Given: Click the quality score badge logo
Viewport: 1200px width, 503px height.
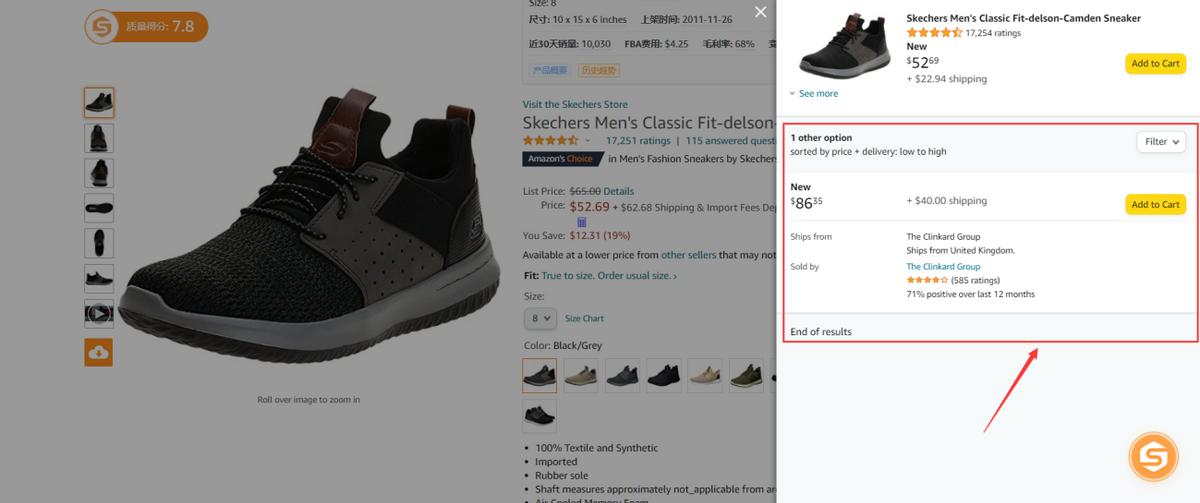Looking at the screenshot, I should tap(101, 26).
